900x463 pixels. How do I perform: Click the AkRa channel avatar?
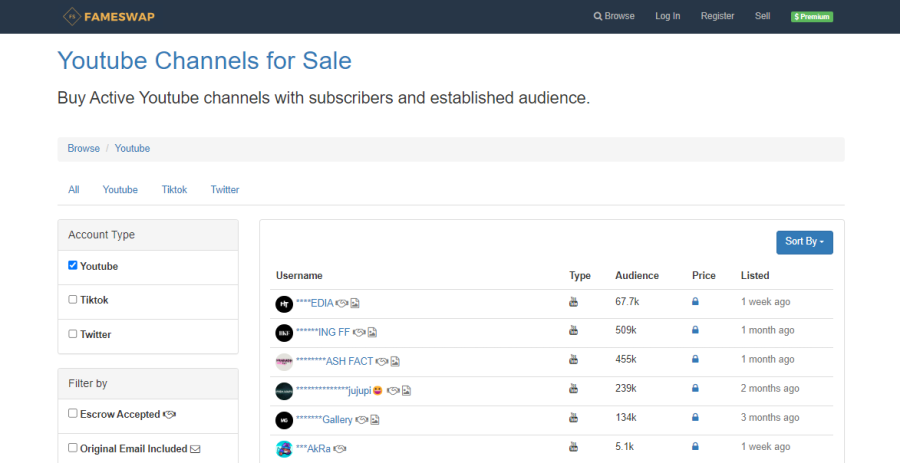tap(284, 449)
